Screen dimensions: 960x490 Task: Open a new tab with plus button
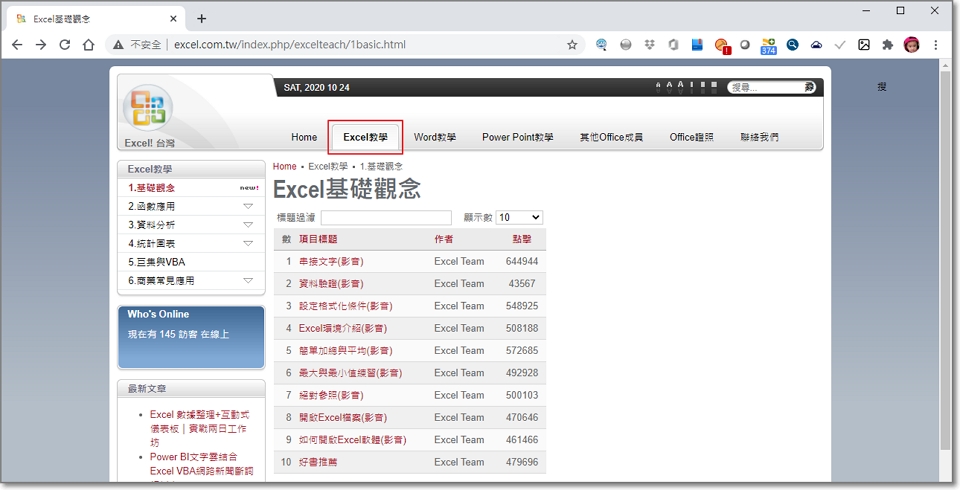click(201, 19)
